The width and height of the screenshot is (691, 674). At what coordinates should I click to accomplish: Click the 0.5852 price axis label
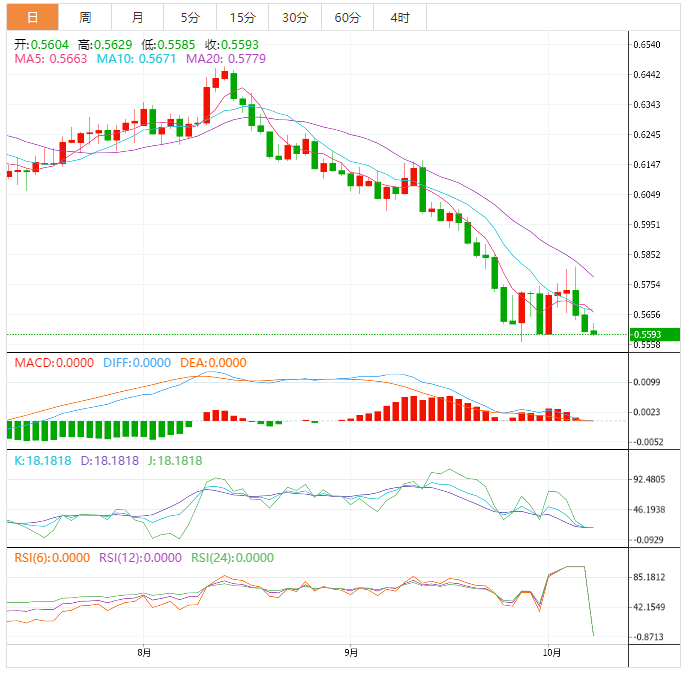point(647,254)
